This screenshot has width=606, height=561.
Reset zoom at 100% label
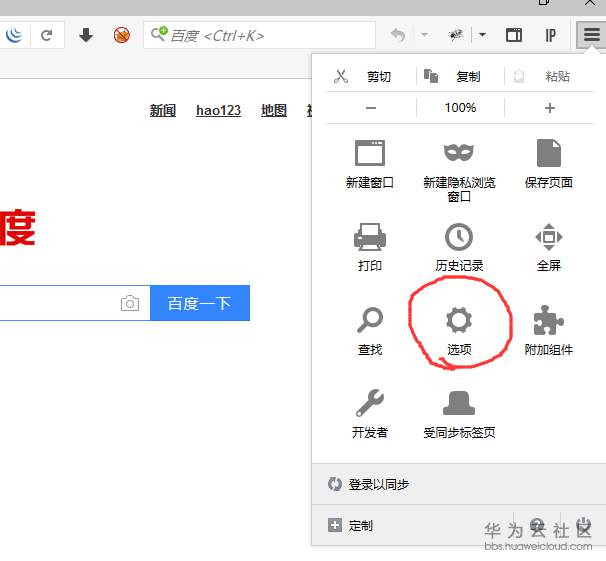460,108
